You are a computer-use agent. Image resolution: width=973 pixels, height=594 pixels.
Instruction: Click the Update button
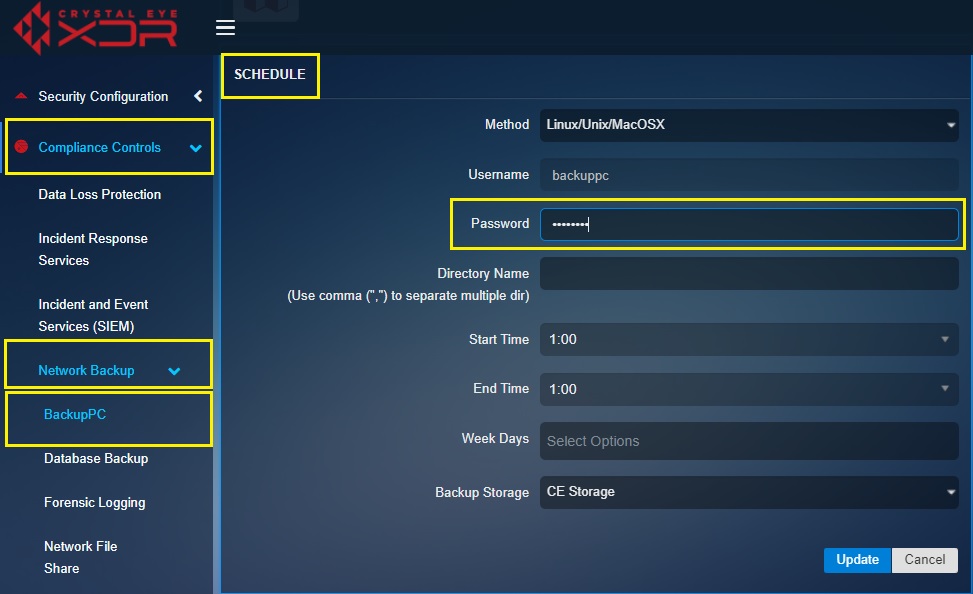pos(858,560)
